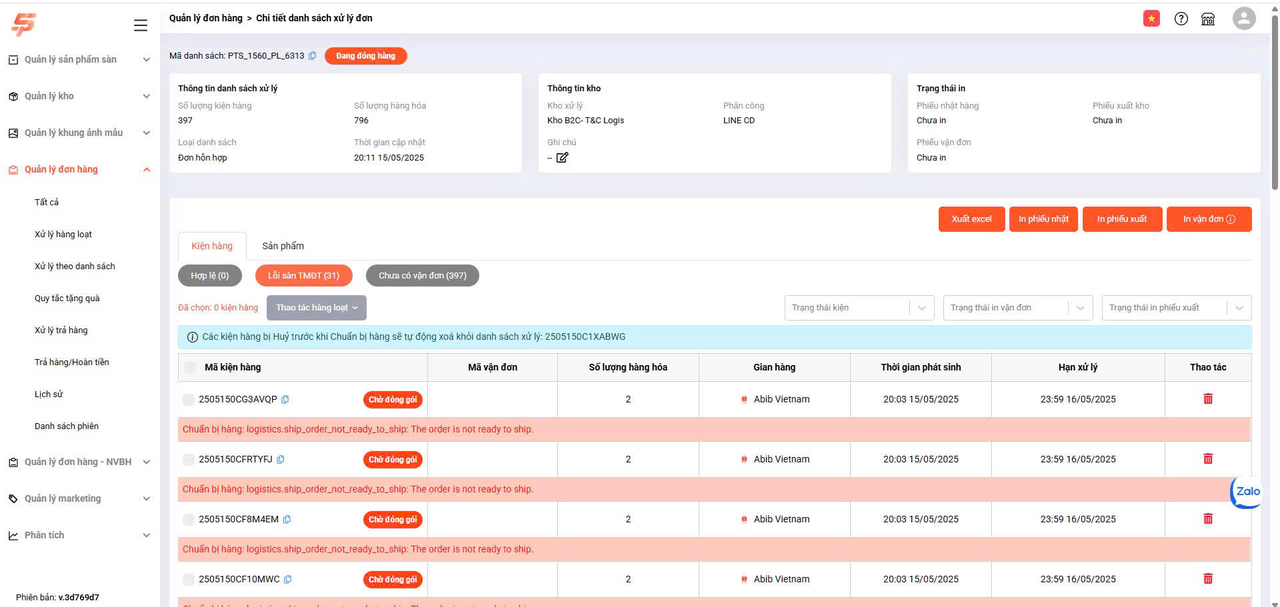Viewport: 1280px width, 607px height.
Task: Switch to the Sản phẩm tab
Action: tap(283, 246)
